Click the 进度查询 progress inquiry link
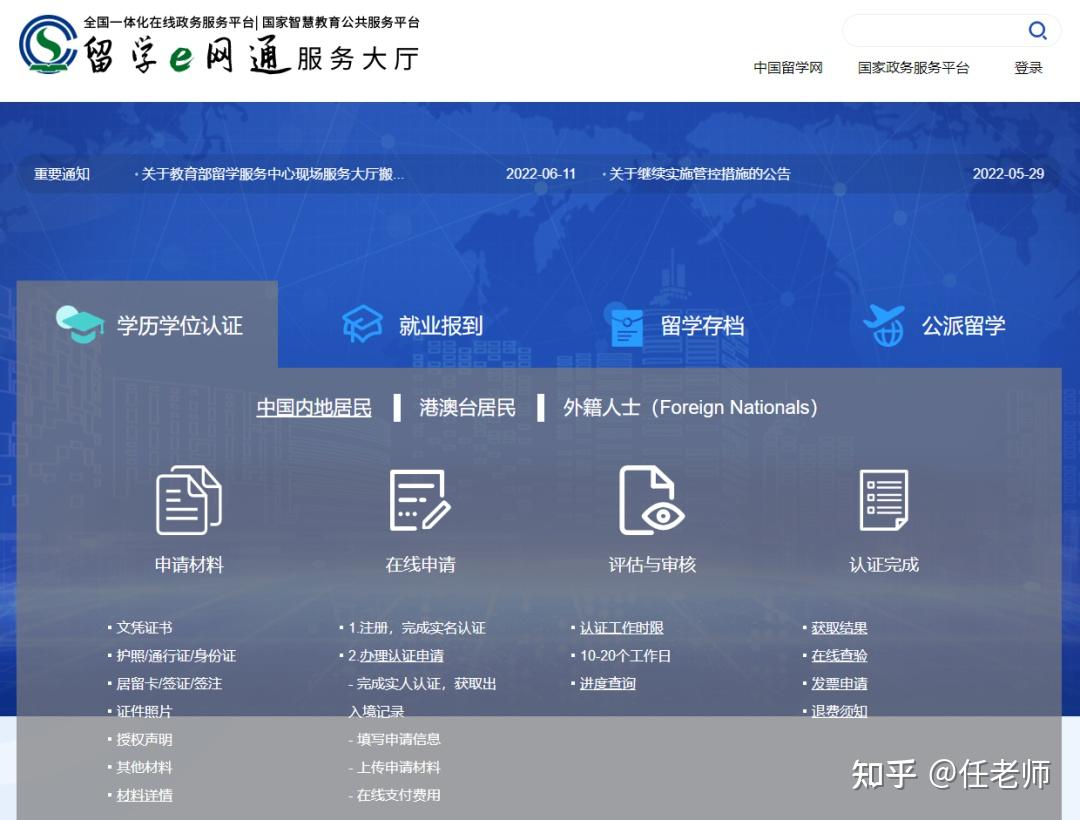Screen dimensions: 1080x820 point(610,684)
